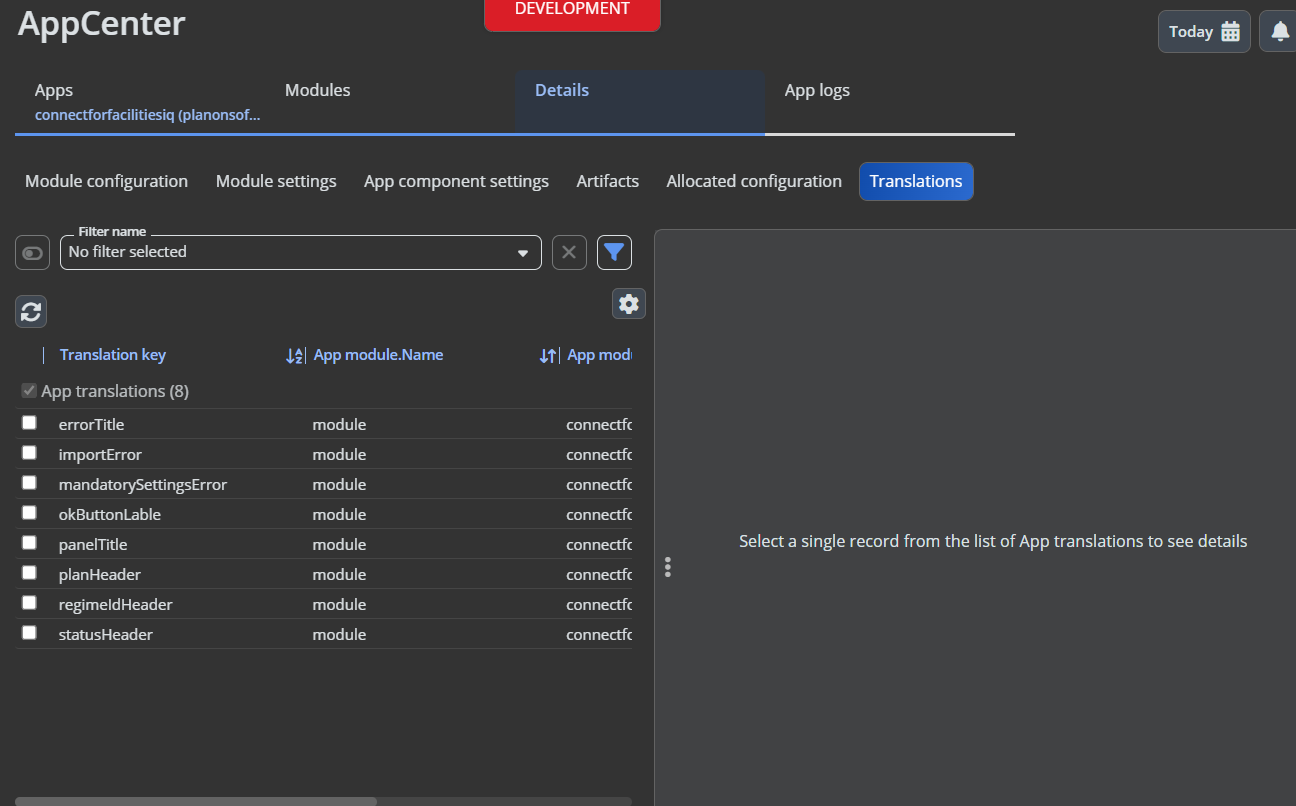
Task: Switch to the Apps tab
Action: pos(140,101)
